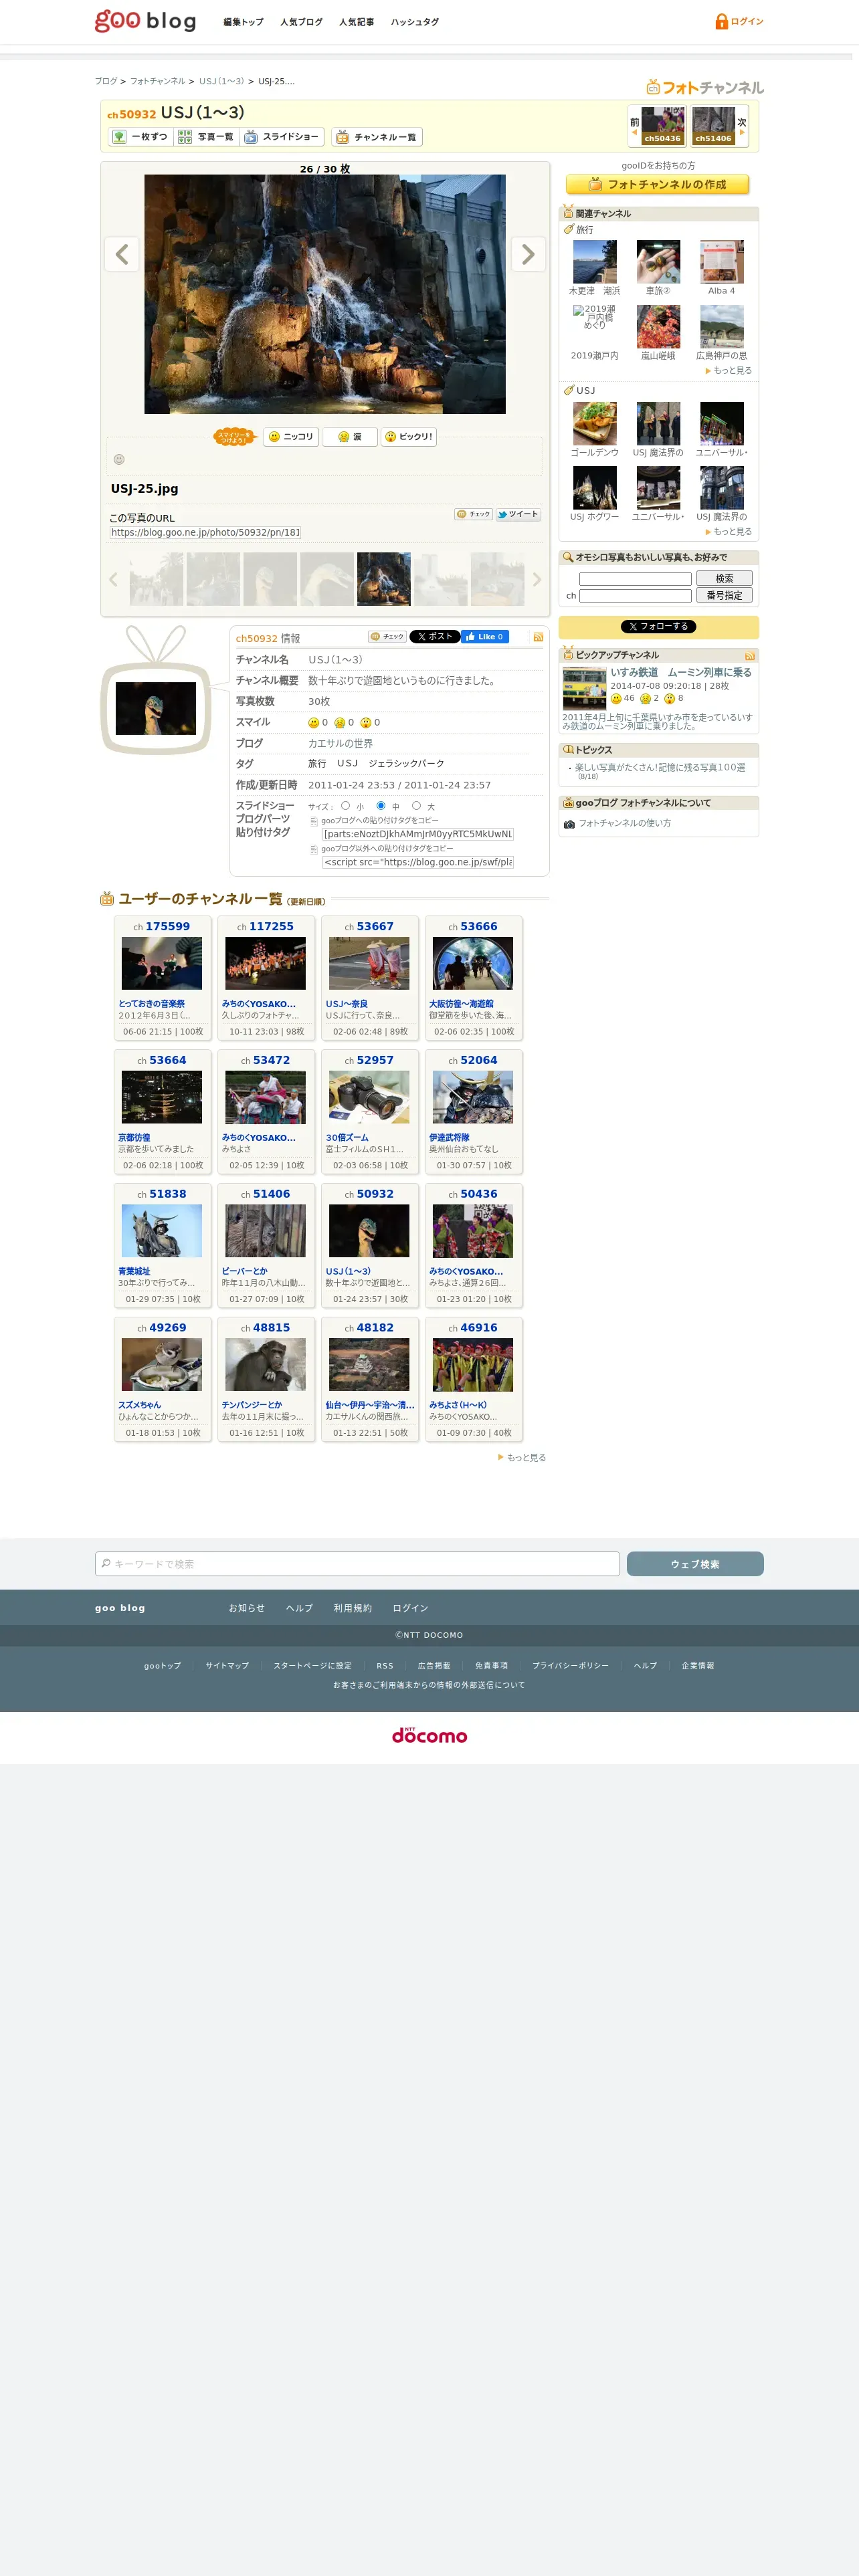Click the orange lock login icon
The width and height of the screenshot is (859, 2576).
coord(721,21)
